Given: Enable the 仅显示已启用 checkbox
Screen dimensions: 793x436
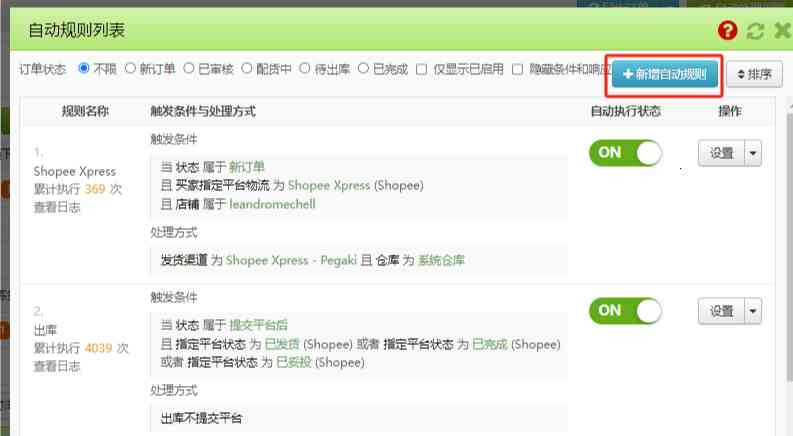Looking at the screenshot, I should pos(421,69).
